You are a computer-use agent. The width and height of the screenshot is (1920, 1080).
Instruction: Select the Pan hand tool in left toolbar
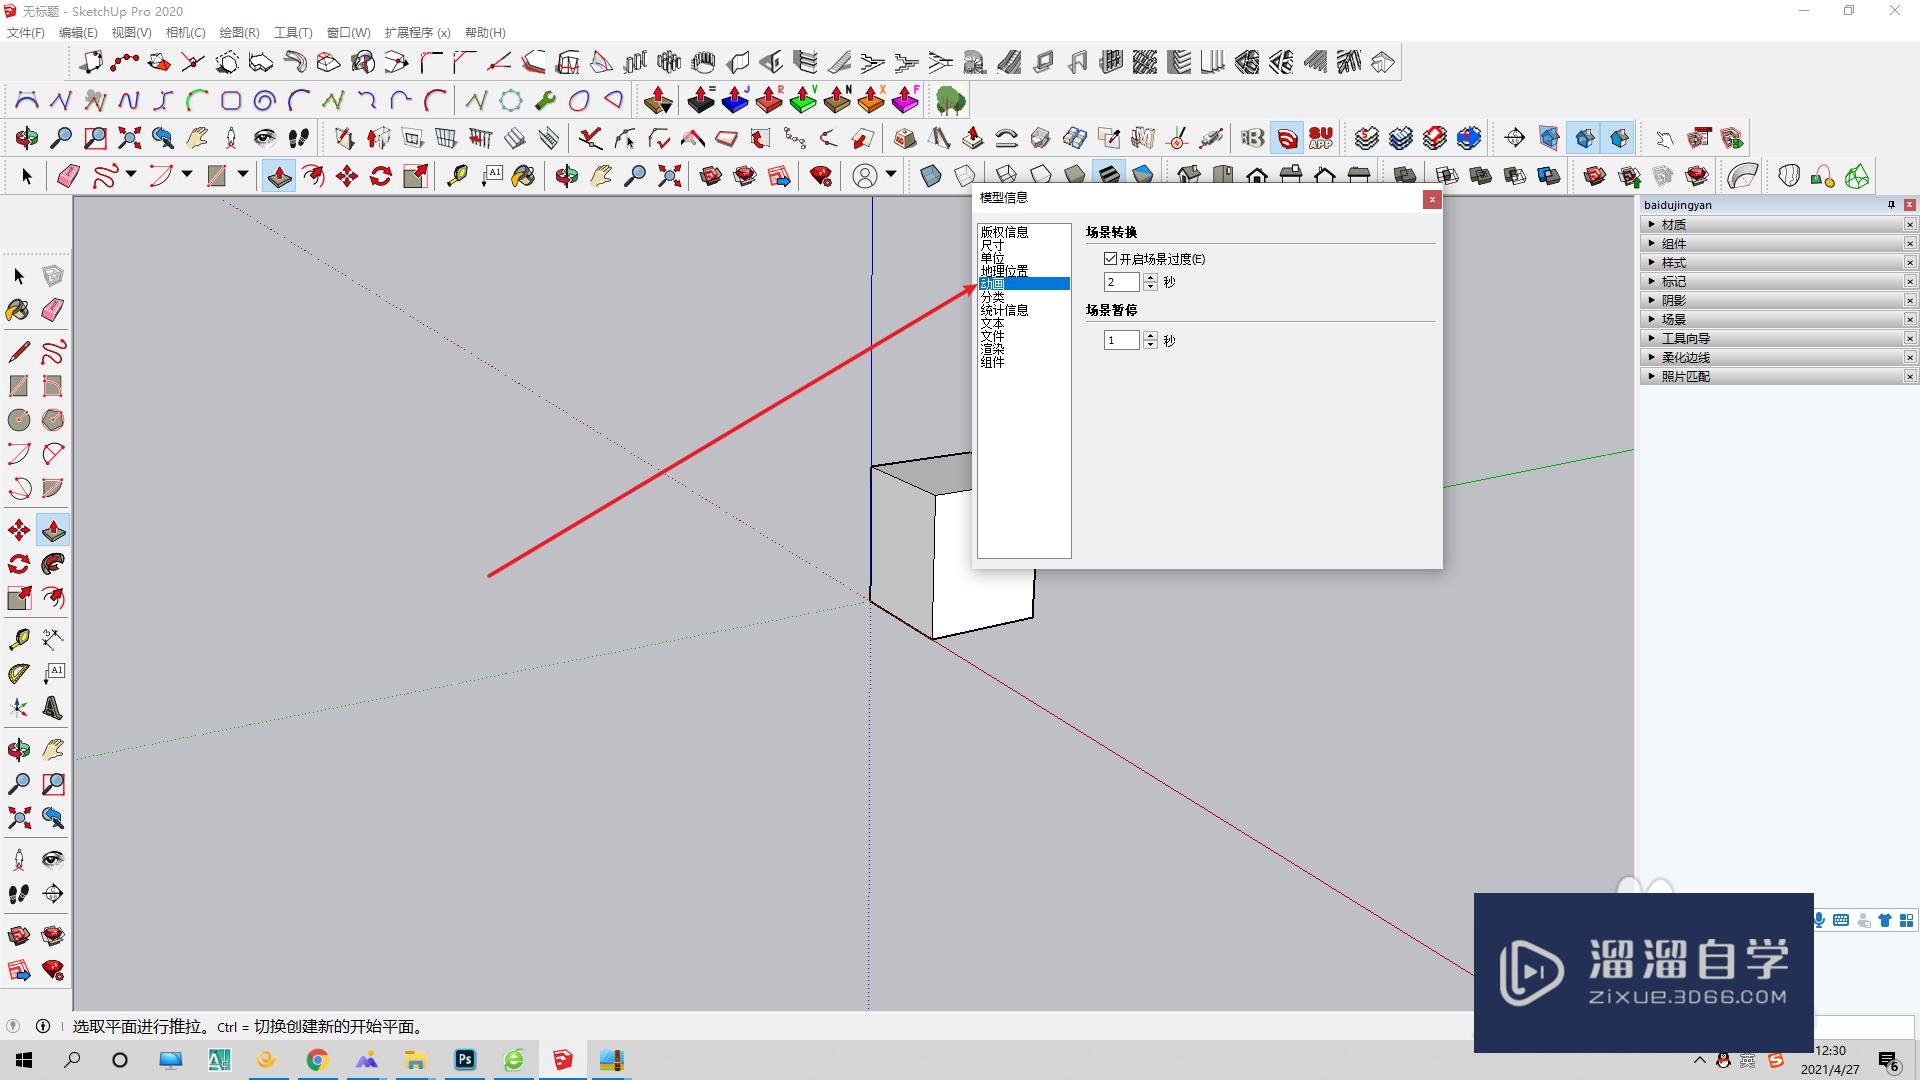(53, 749)
